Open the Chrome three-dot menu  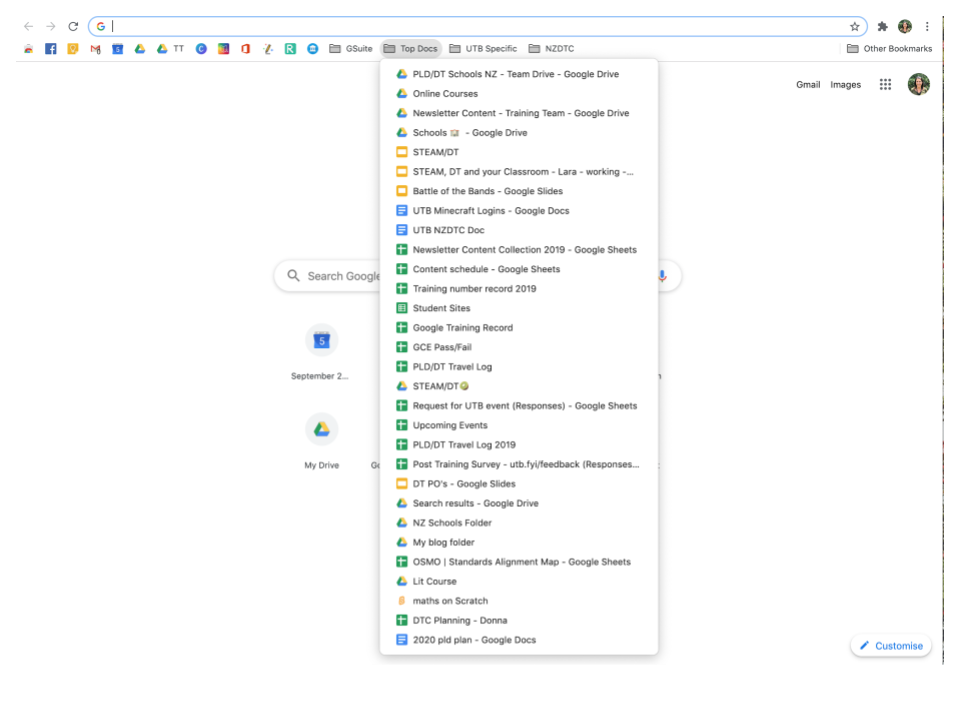click(927, 26)
